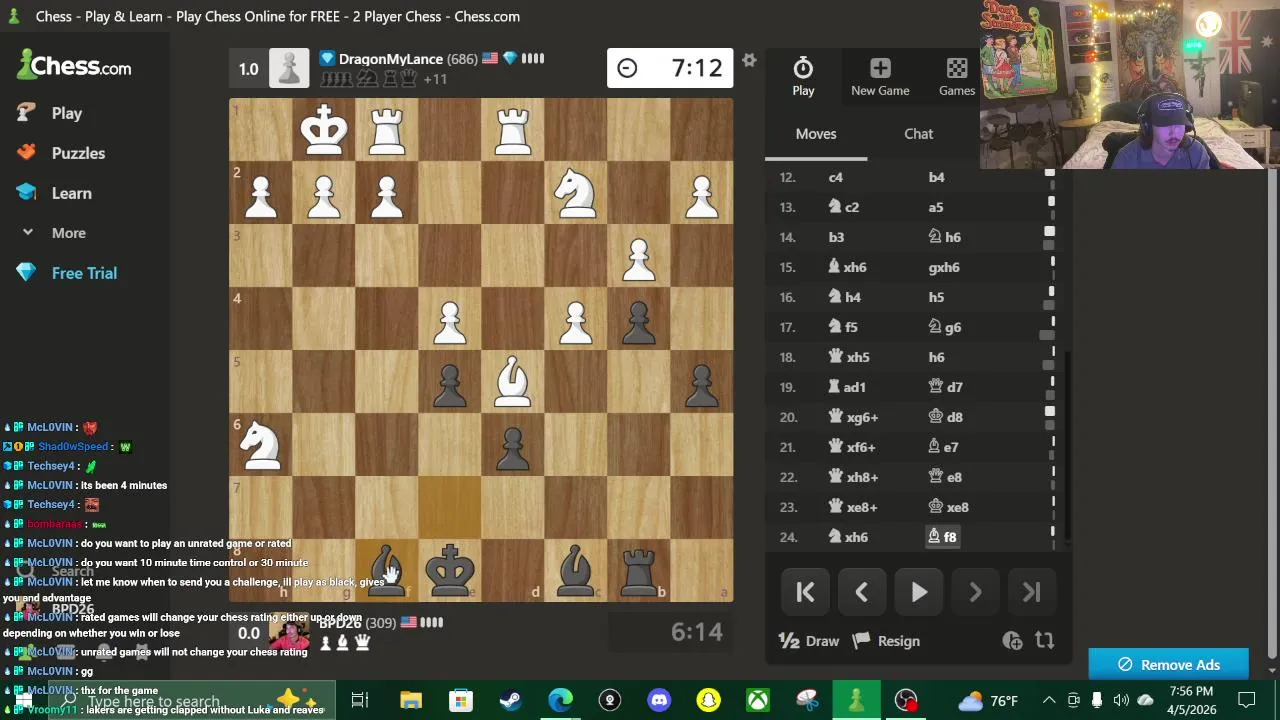Screen dimensions: 1280x720
Task: Open the 7:56 PM clock calendar
Action: (1190, 700)
